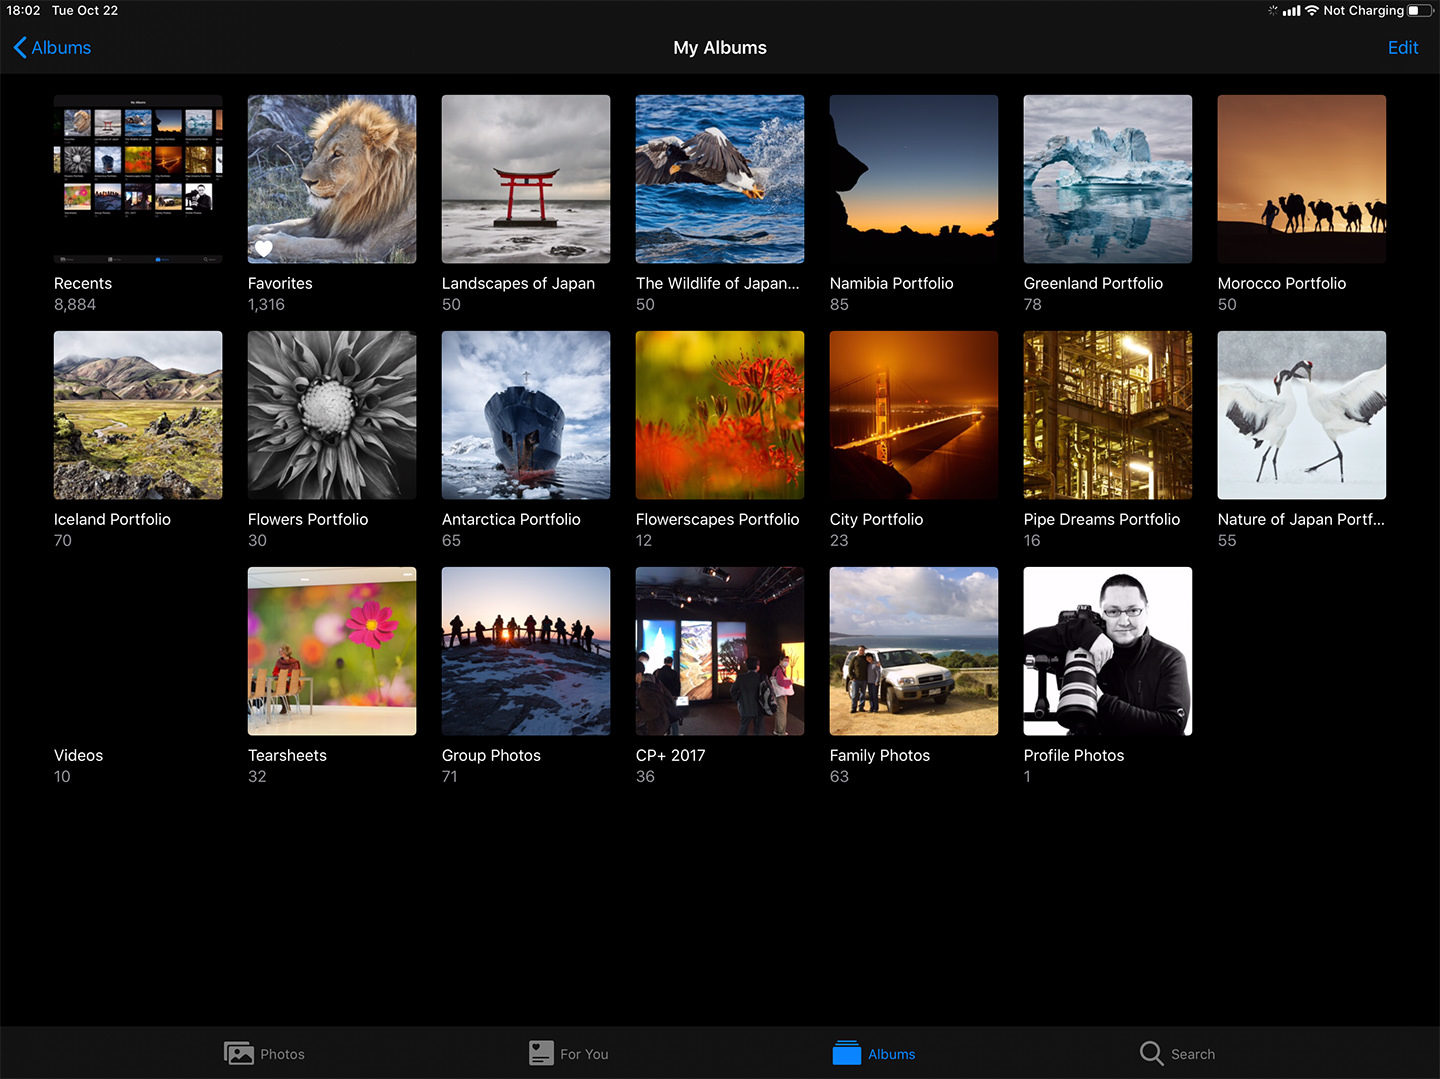
Task: Open the Morocco Portfolio camel album
Action: pos(1302,179)
